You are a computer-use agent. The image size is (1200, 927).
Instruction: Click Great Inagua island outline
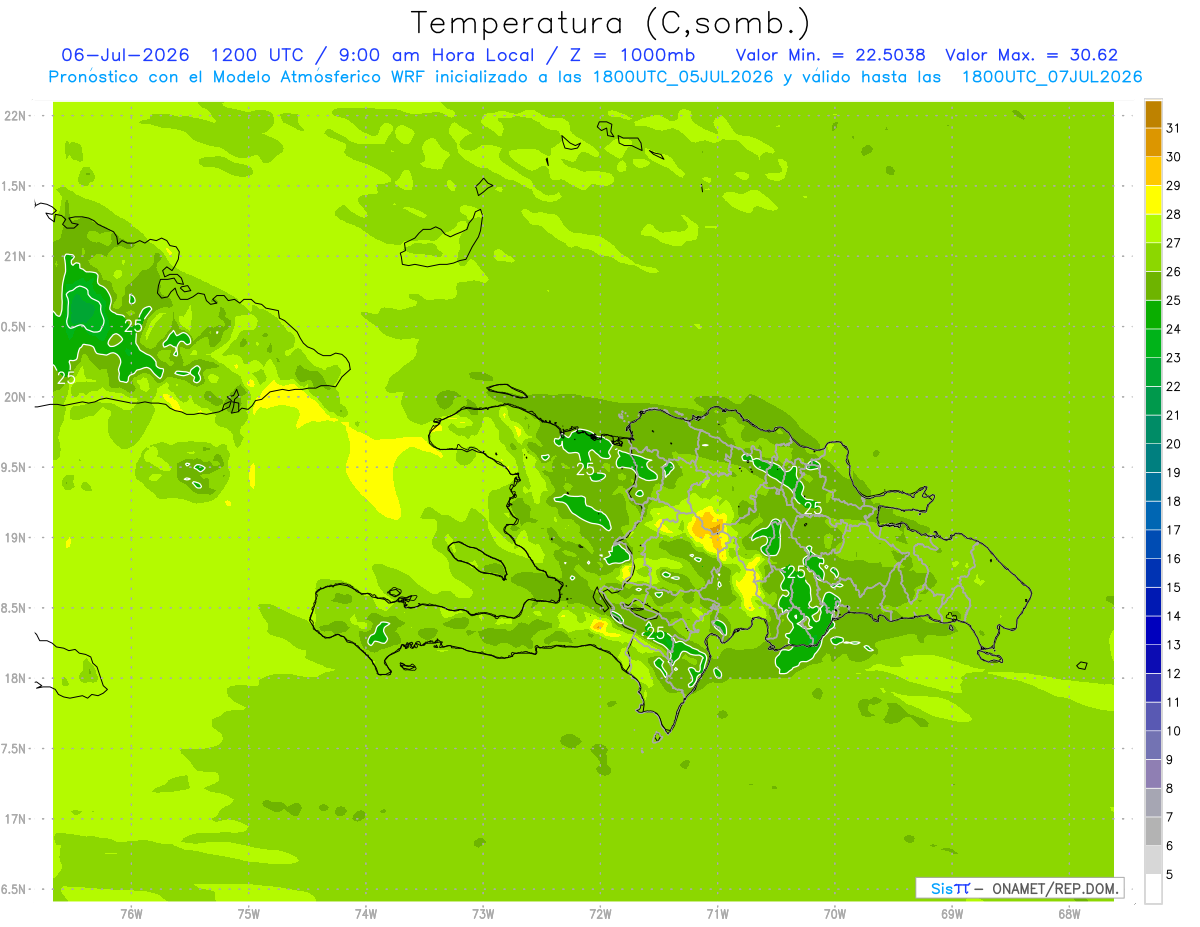tap(441, 239)
